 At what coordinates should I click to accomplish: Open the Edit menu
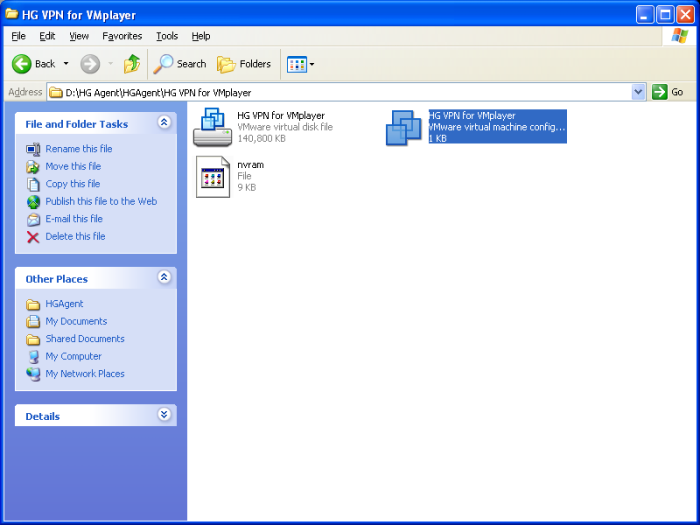47,36
